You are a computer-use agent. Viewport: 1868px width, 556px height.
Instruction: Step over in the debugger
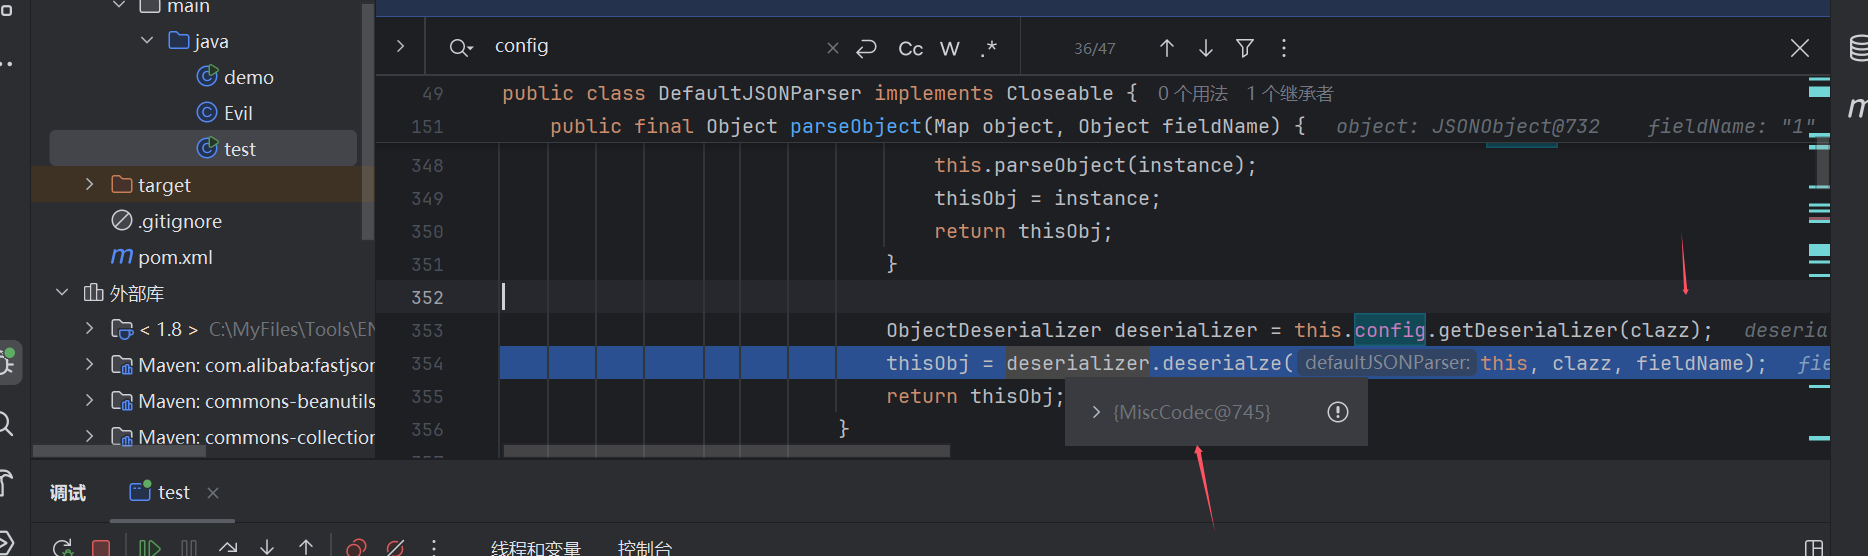[x=228, y=548]
